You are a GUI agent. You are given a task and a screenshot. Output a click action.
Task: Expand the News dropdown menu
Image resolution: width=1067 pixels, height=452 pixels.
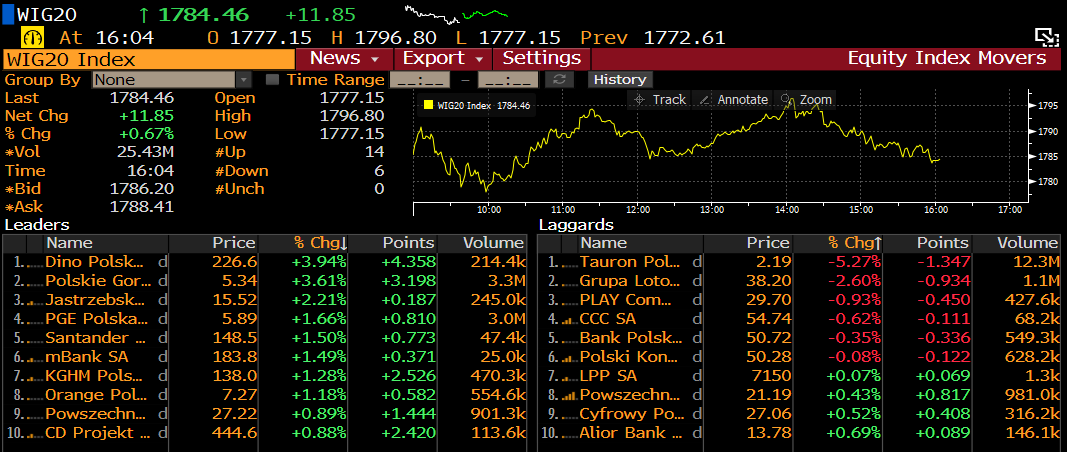[344, 59]
